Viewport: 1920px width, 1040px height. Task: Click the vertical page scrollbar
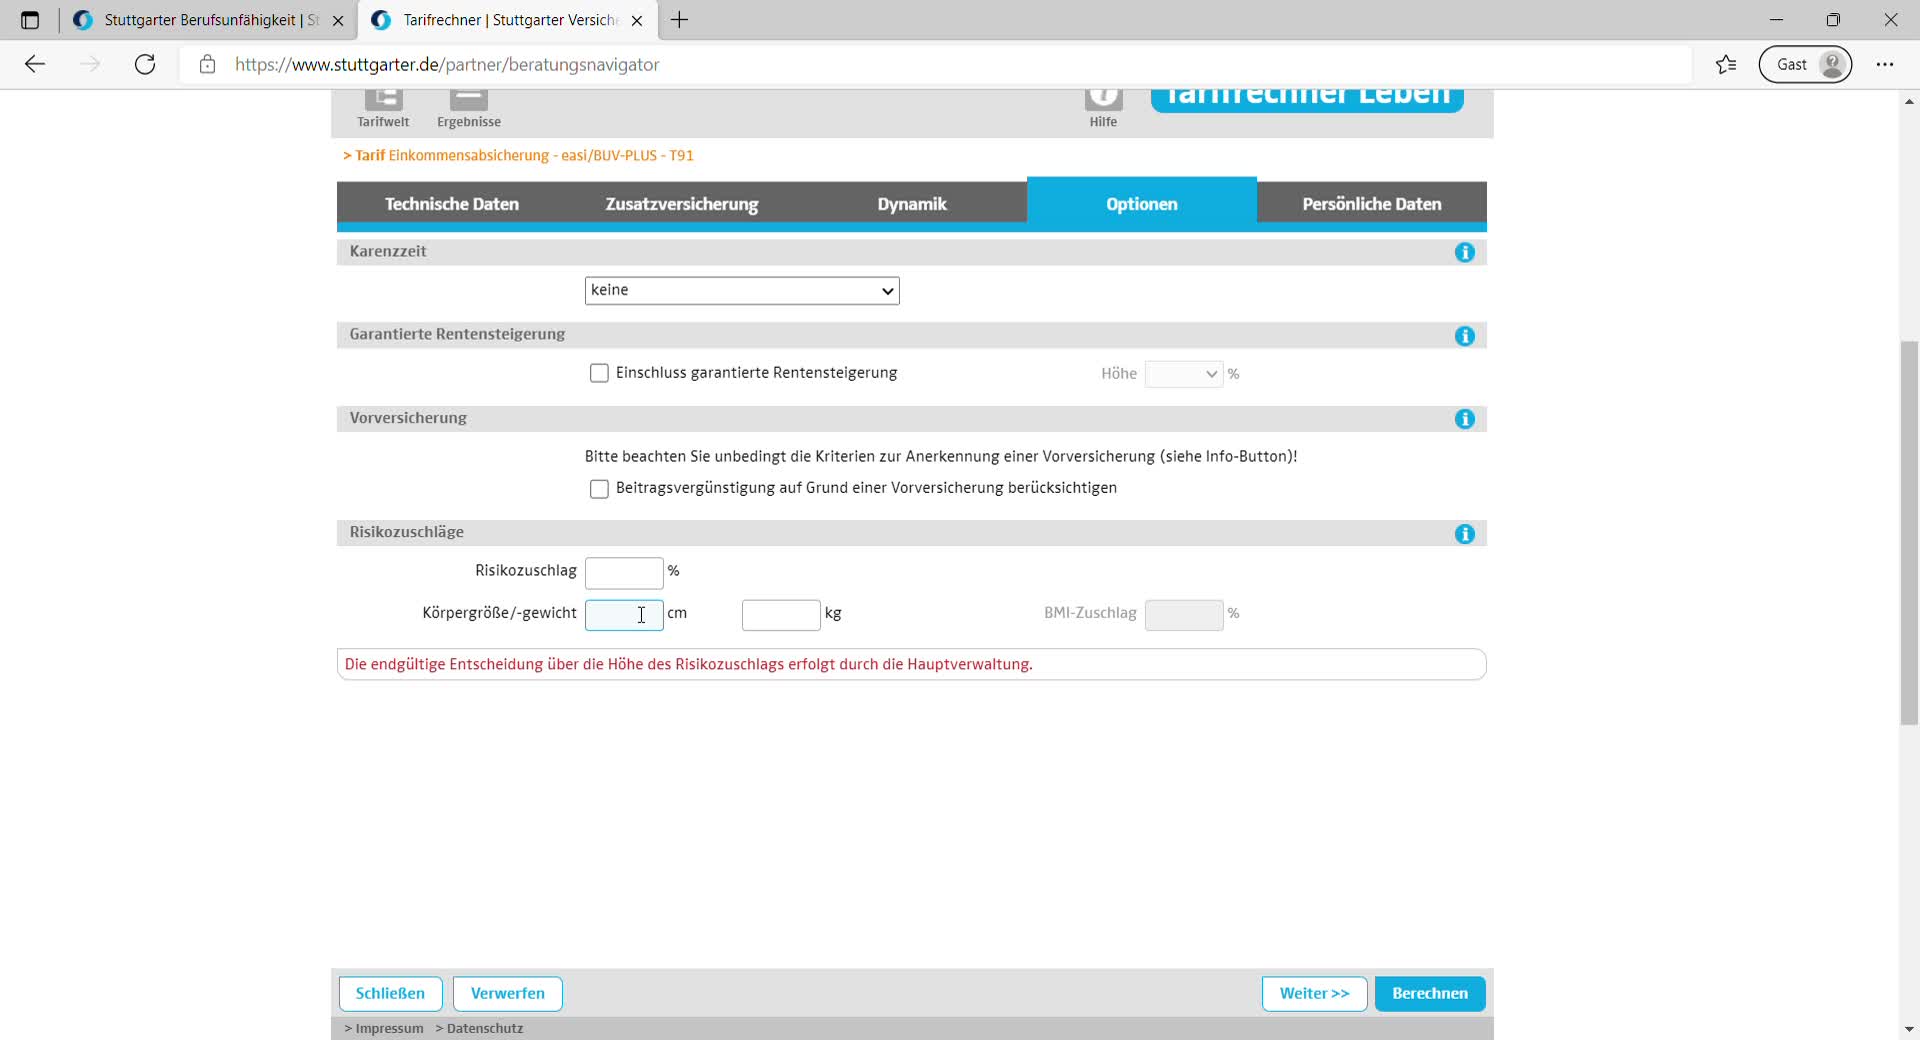pyautogui.click(x=1909, y=532)
